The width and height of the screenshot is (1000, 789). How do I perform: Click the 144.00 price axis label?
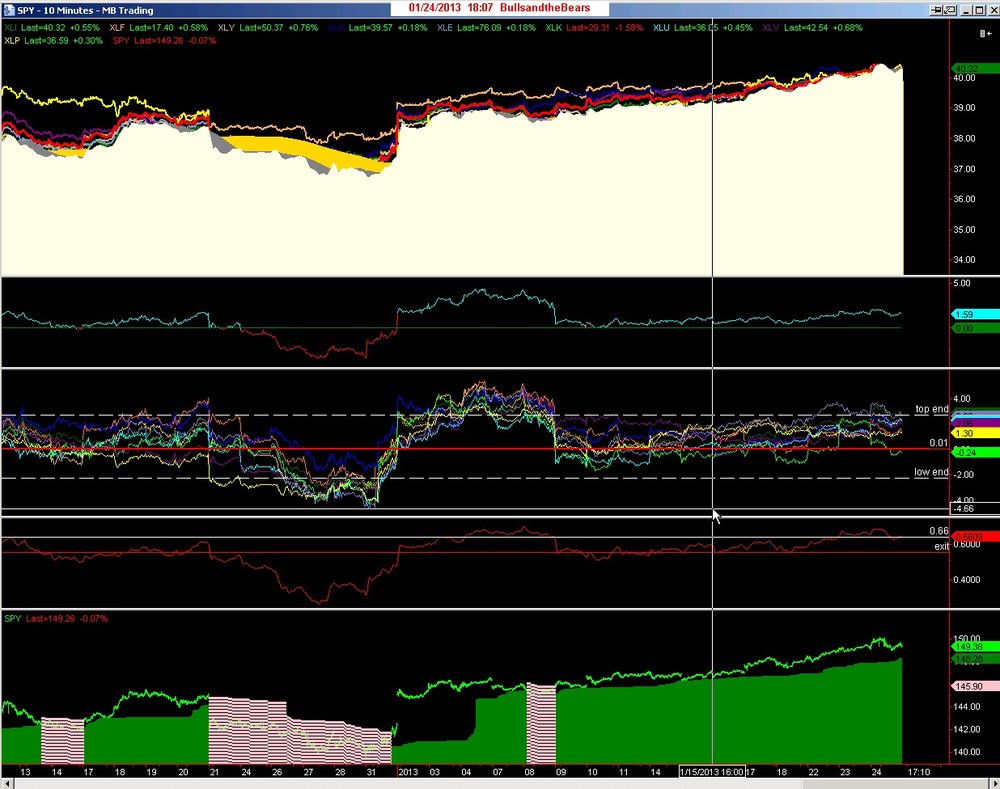967,707
